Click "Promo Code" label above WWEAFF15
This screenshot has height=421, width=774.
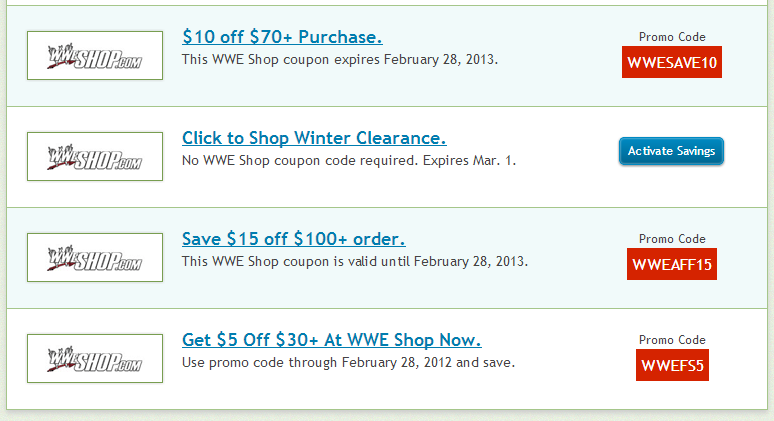(x=672, y=239)
